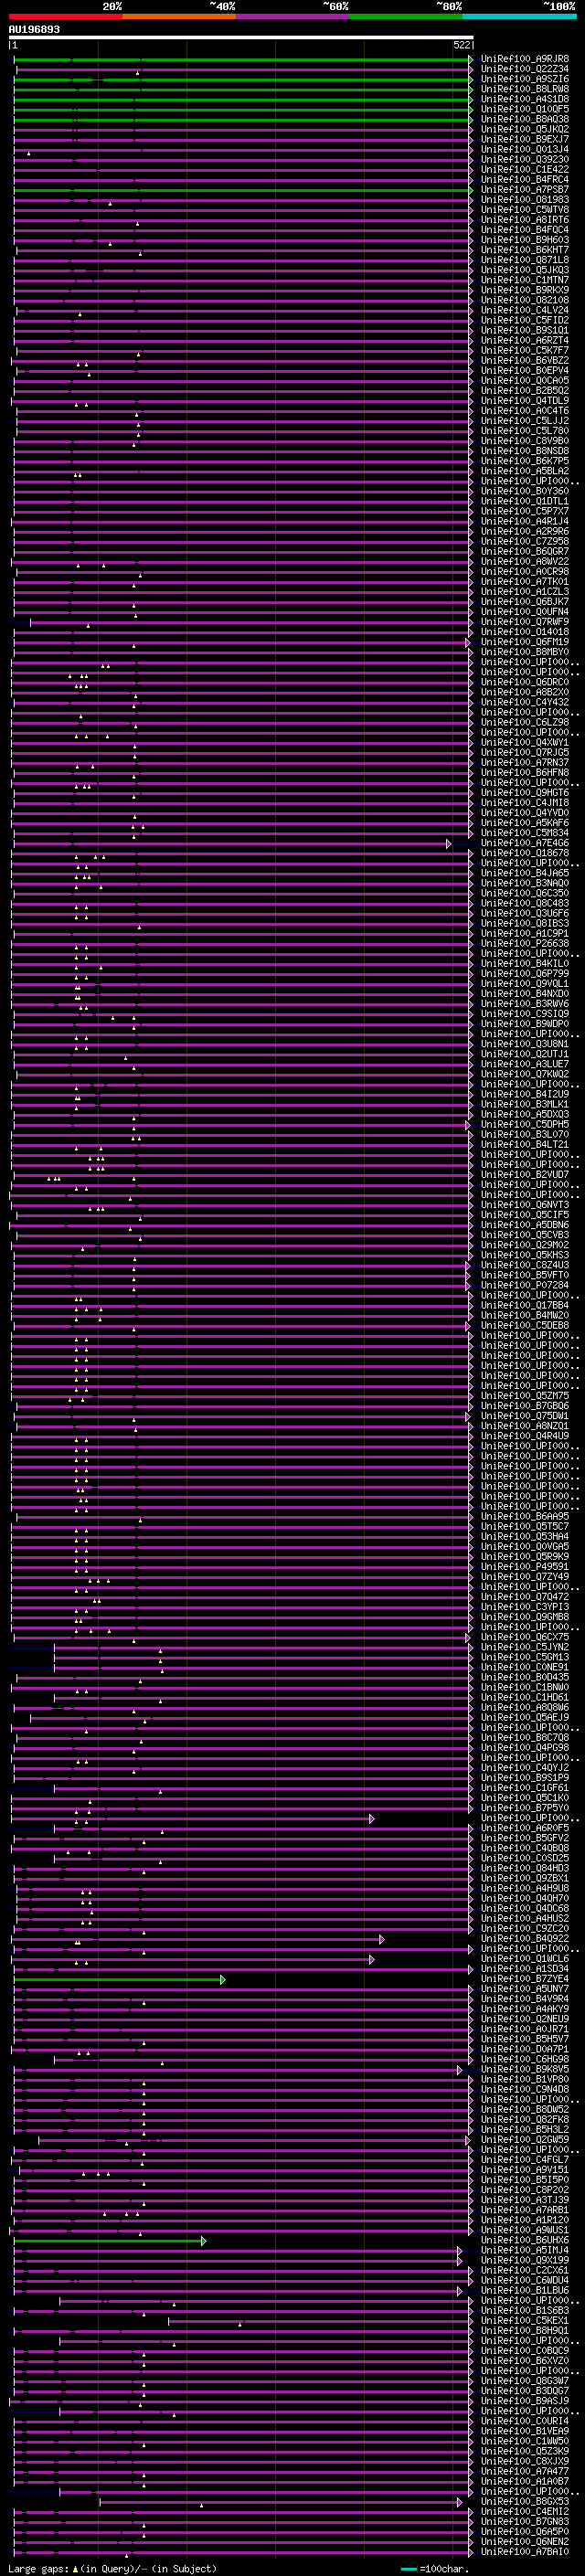Select the UniRef100_B8AQ38 label
Image resolution: width=585 pixels, height=2576 pixels.
point(524,119)
